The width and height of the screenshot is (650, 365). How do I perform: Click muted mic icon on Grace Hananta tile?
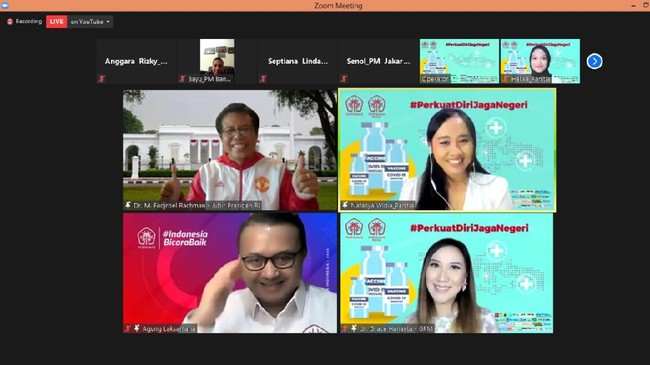345,328
